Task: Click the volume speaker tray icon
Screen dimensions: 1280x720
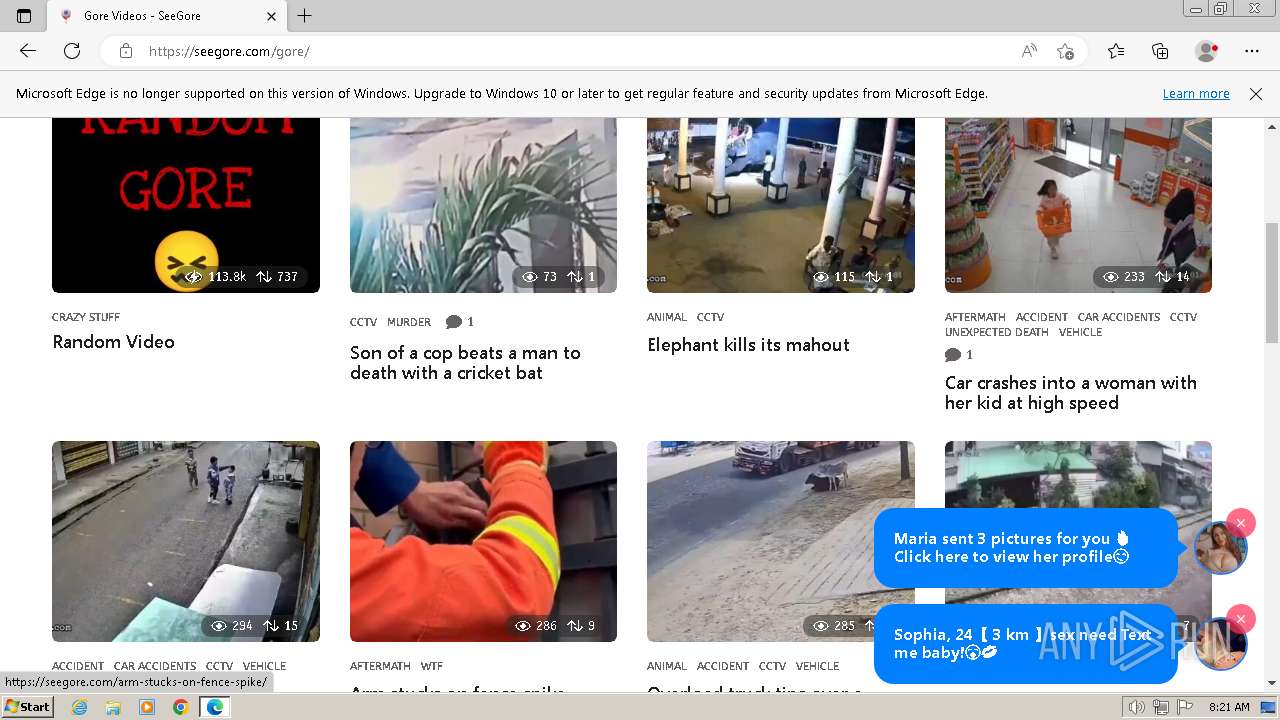Action: [x=1137, y=707]
